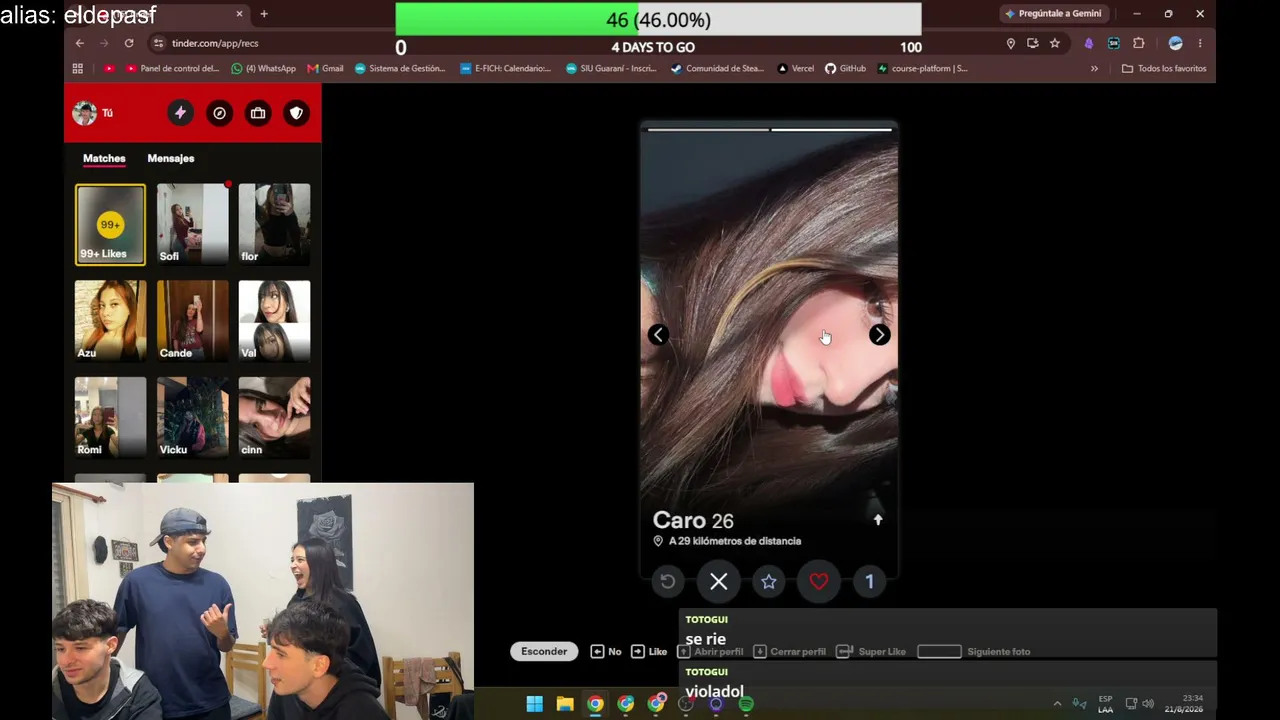Open the match with Cande
This screenshot has height=720, width=1280.
(192, 321)
